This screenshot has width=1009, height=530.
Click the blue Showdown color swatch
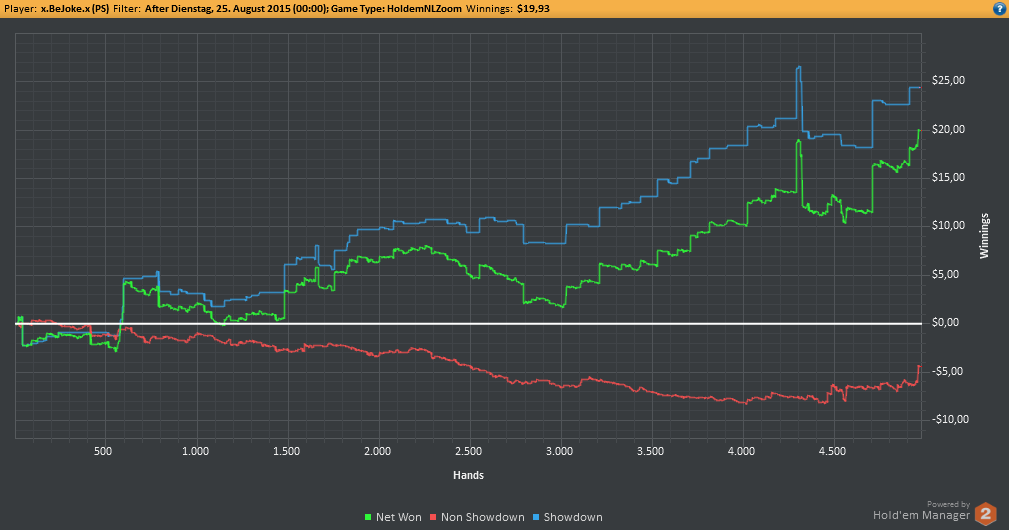click(536, 517)
